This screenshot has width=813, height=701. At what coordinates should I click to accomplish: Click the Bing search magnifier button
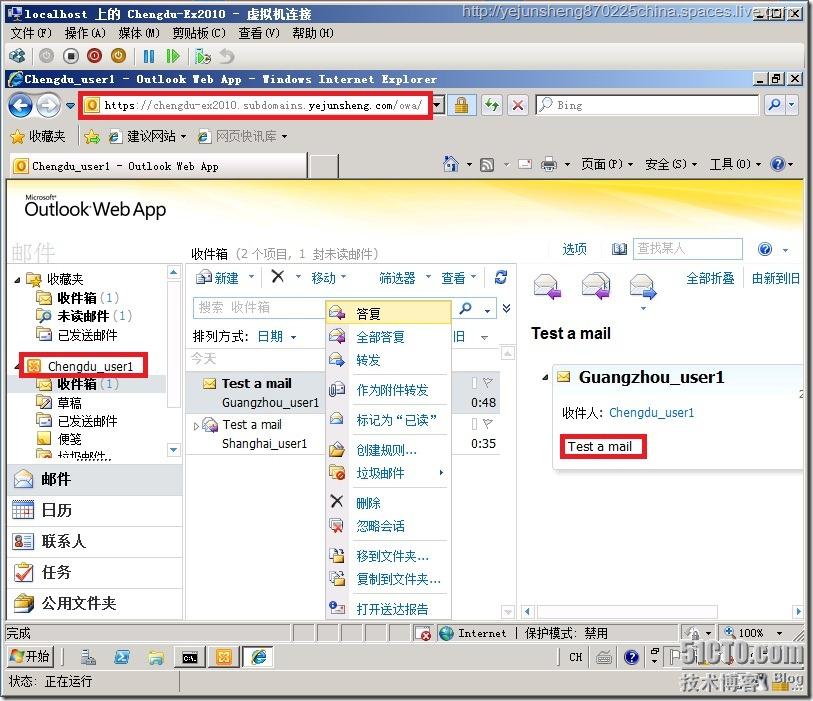click(775, 105)
